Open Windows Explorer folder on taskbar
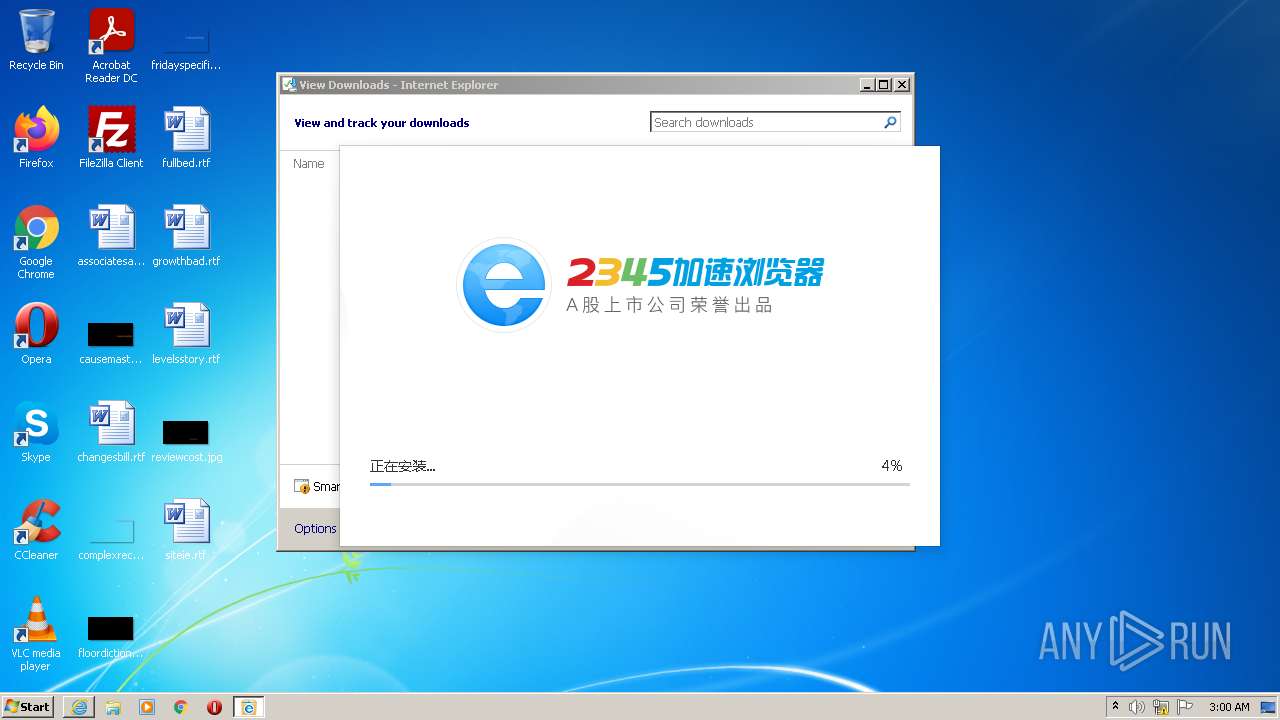The image size is (1280, 720). 113,707
